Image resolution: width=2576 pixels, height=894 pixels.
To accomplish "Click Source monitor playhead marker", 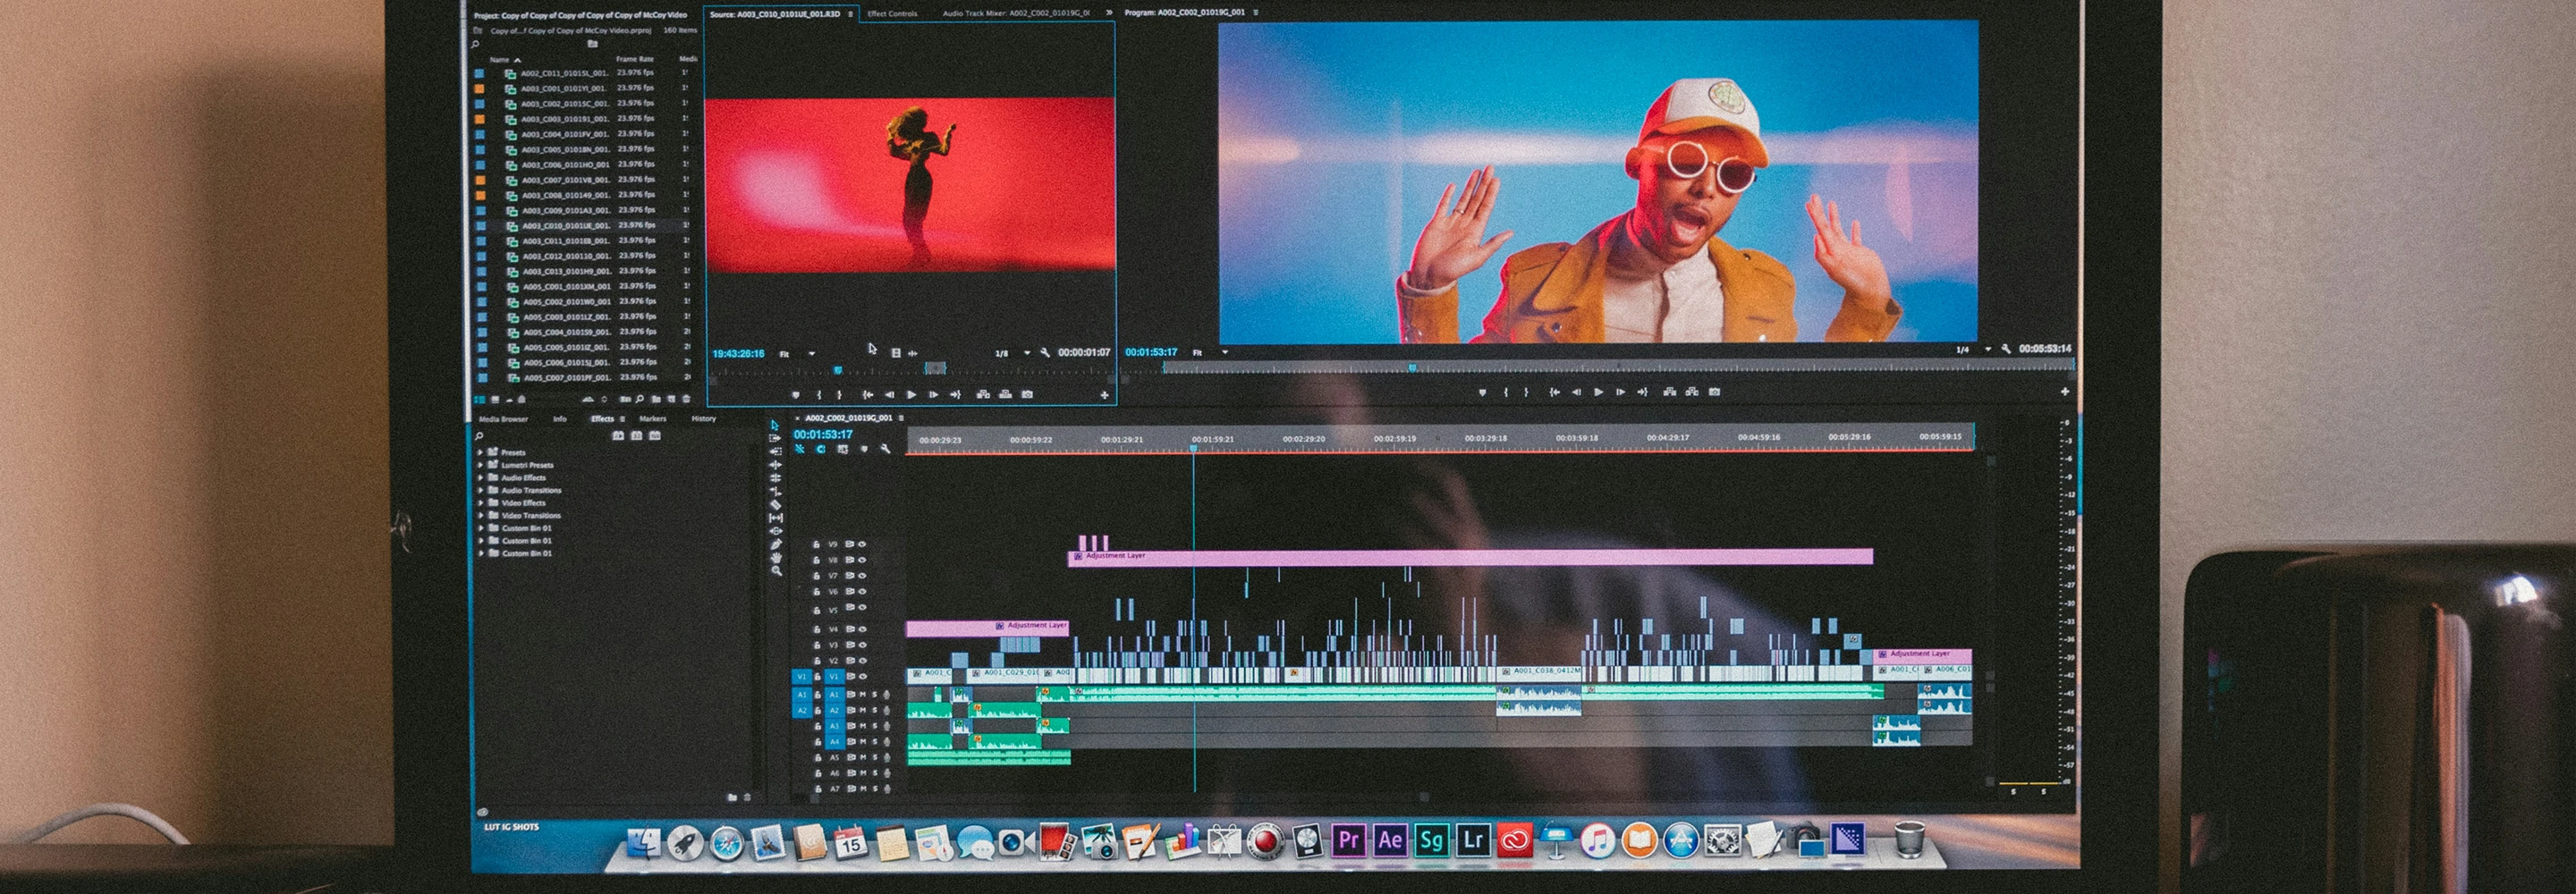I will (838, 370).
